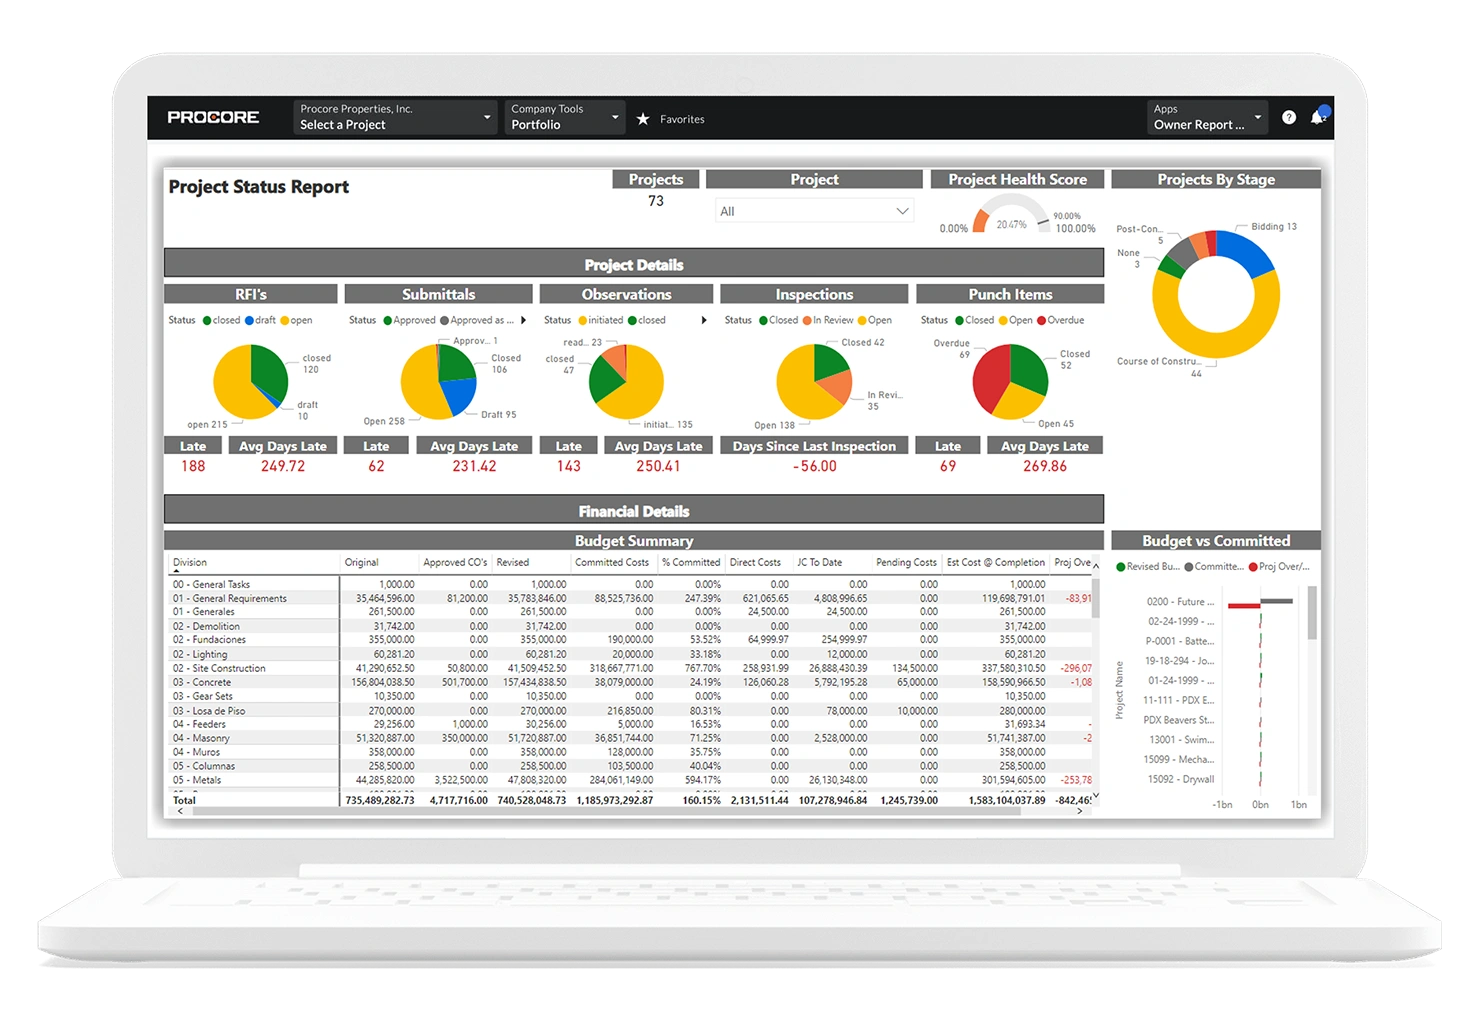Open the help question mark icon
The width and height of the screenshot is (1480, 1021).
1289,118
